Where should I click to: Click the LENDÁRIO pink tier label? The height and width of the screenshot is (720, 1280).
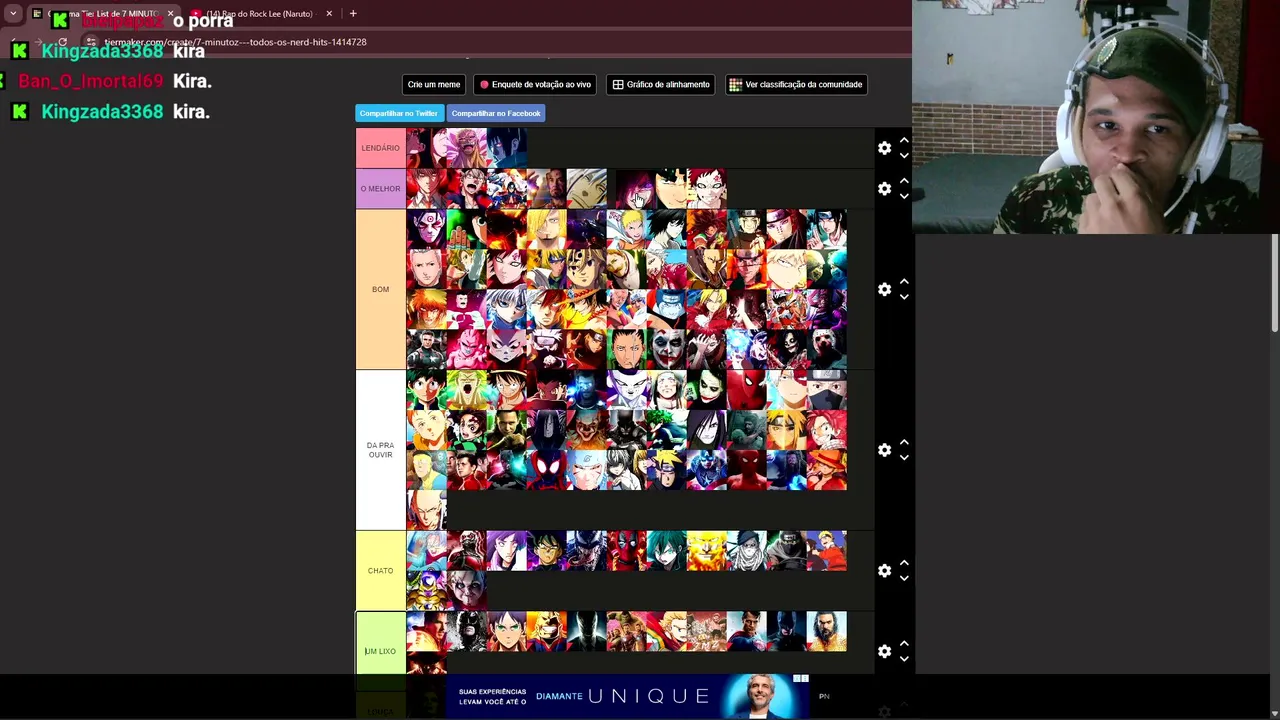point(381,148)
